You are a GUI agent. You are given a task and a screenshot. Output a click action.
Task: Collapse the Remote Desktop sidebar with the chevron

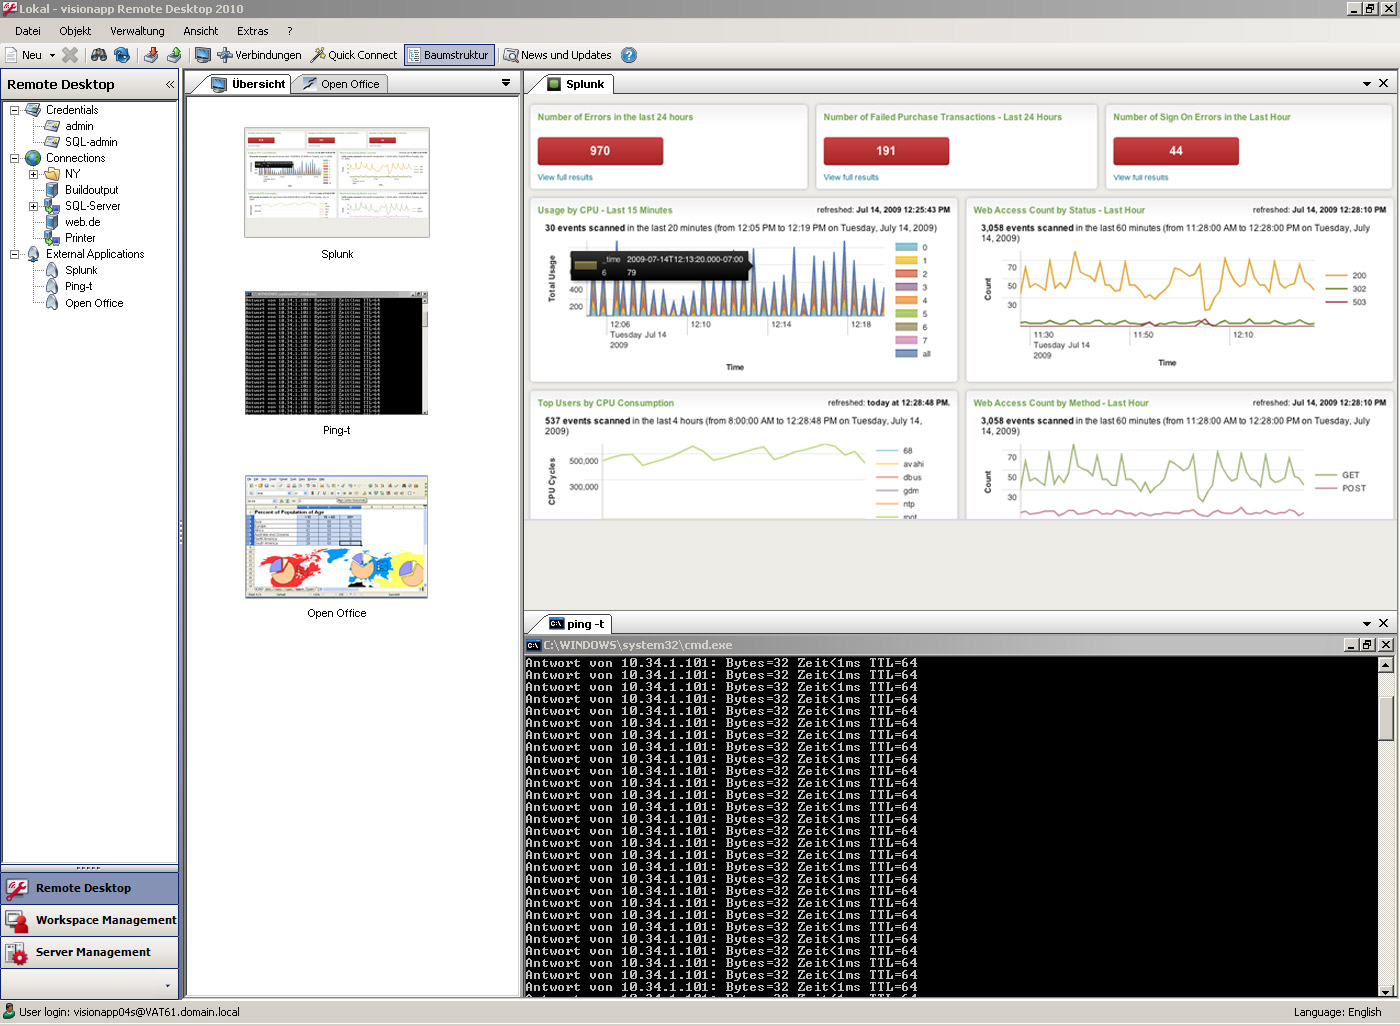(170, 84)
